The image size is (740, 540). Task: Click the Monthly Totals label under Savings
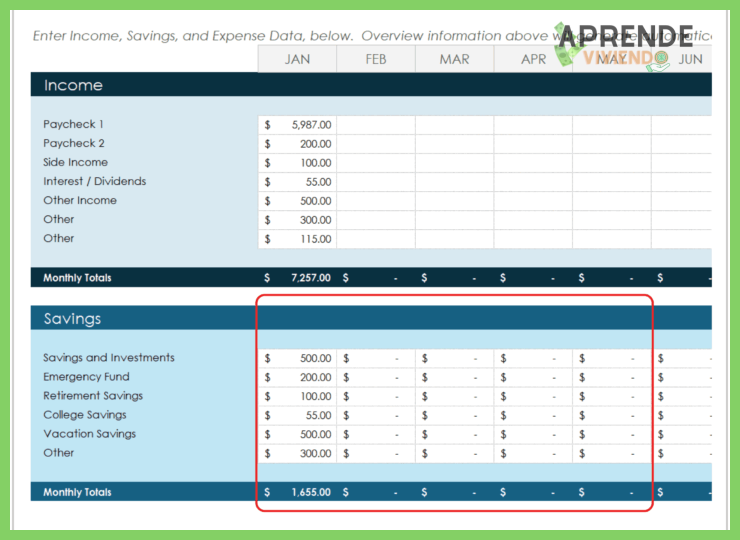click(x=77, y=492)
